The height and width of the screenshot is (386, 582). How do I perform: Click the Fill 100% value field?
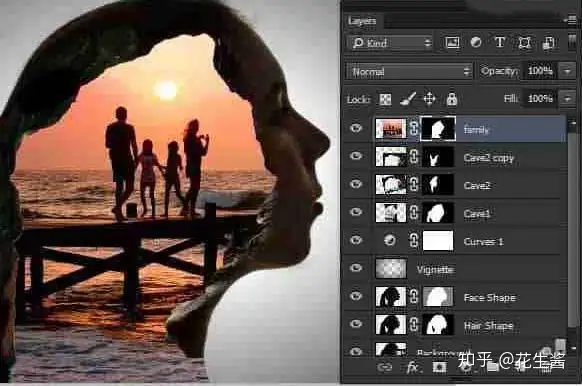coord(540,99)
